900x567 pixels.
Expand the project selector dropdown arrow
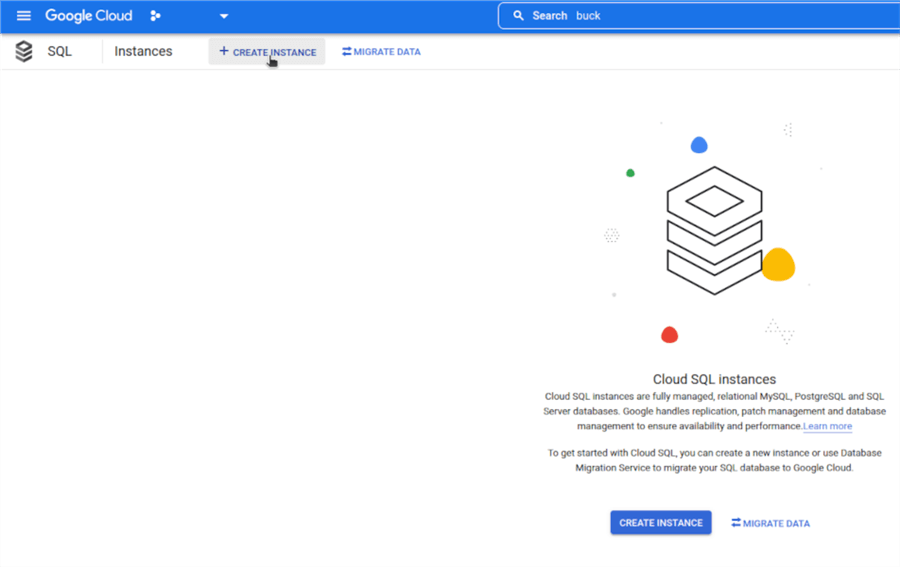(224, 16)
